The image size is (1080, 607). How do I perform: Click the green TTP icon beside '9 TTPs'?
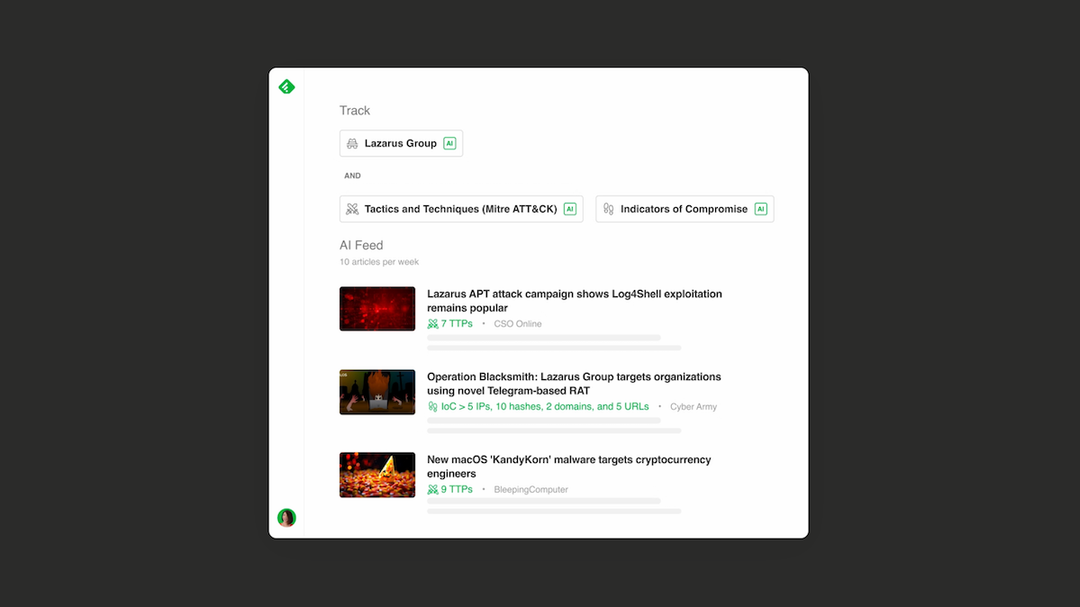[x=431, y=489]
